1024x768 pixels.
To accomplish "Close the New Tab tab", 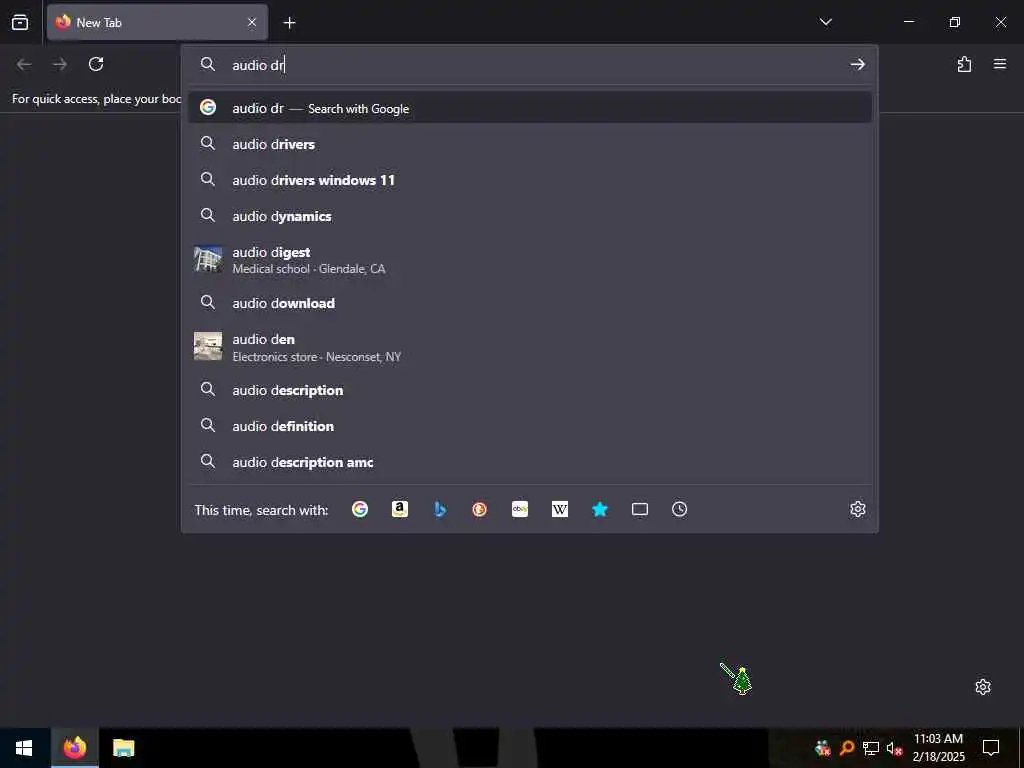I will point(252,22).
